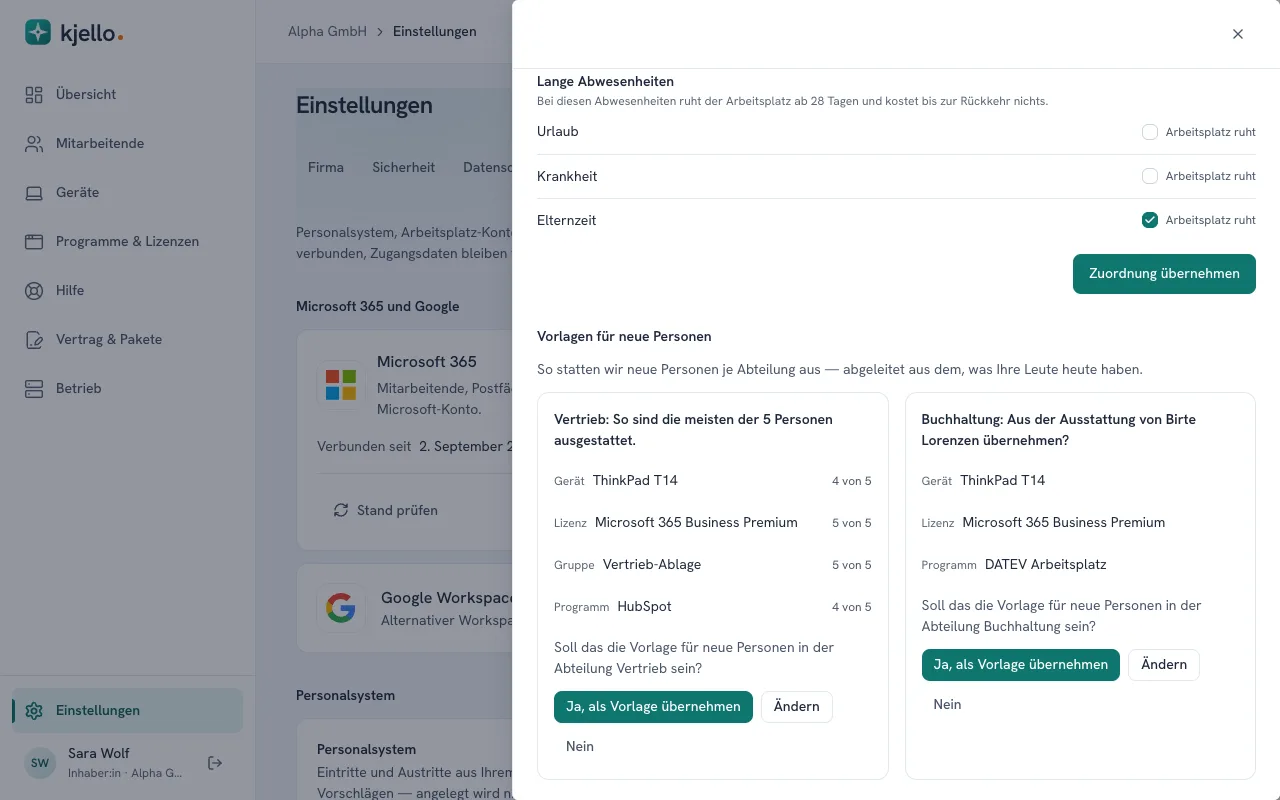1280x800 pixels.
Task: Click the SW user avatar
Action: [40, 763]
